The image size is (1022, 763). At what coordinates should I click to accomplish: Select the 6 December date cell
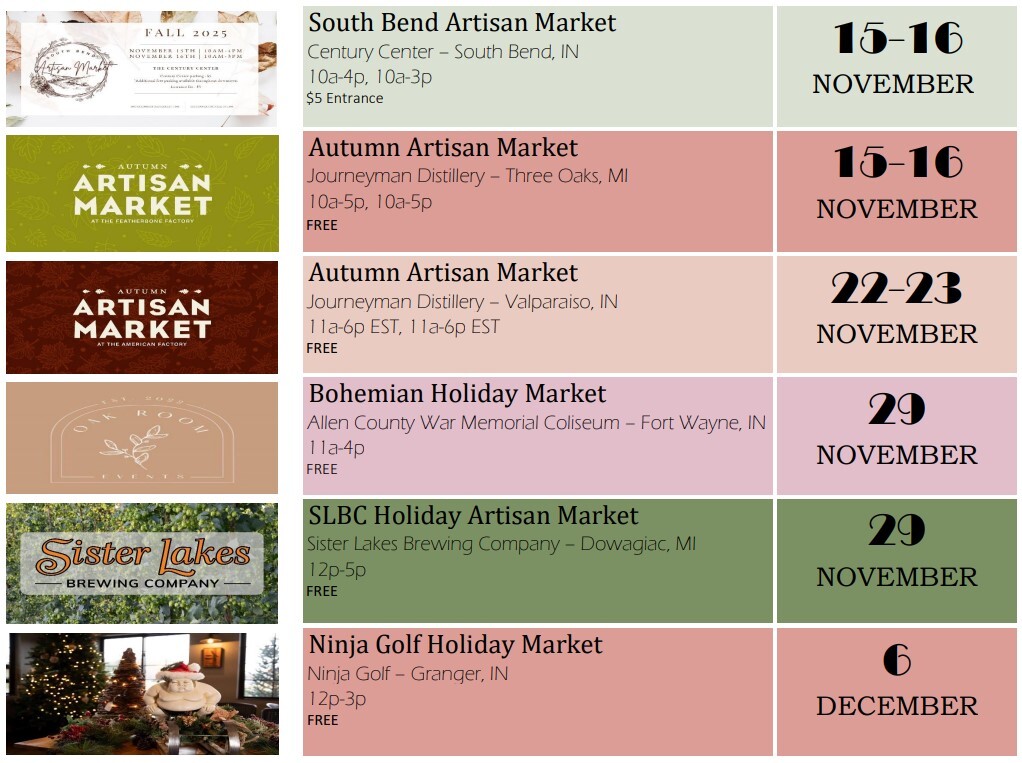(x=896, y=680)
